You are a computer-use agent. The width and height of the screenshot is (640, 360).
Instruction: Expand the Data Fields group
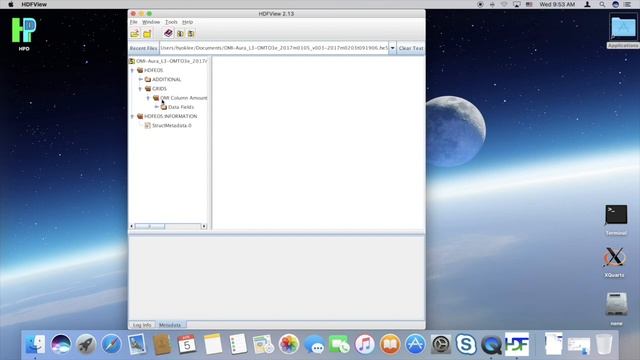[x=156, y=107]
